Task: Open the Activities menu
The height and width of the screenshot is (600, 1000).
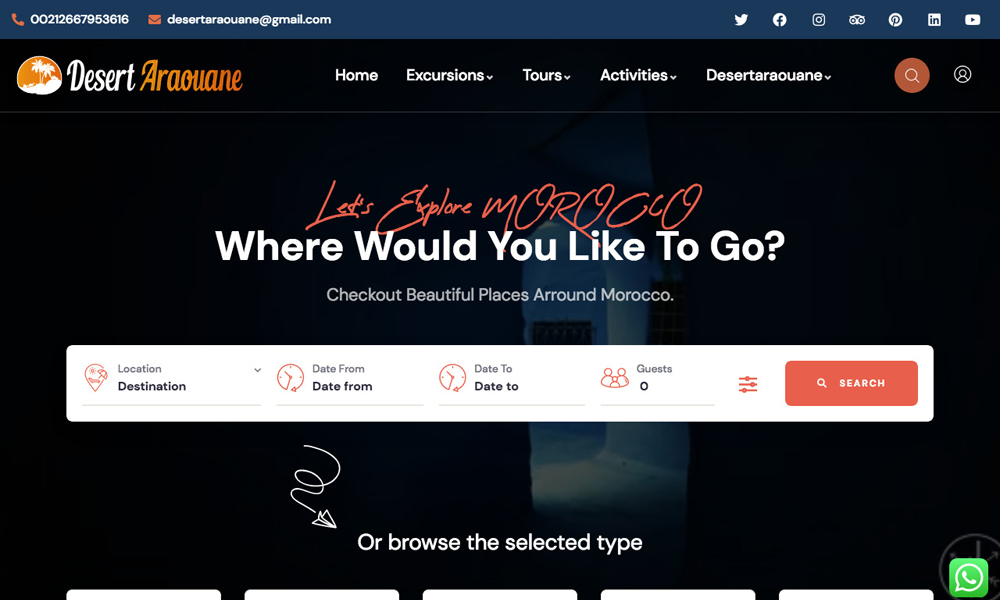Action: [638, 75]
